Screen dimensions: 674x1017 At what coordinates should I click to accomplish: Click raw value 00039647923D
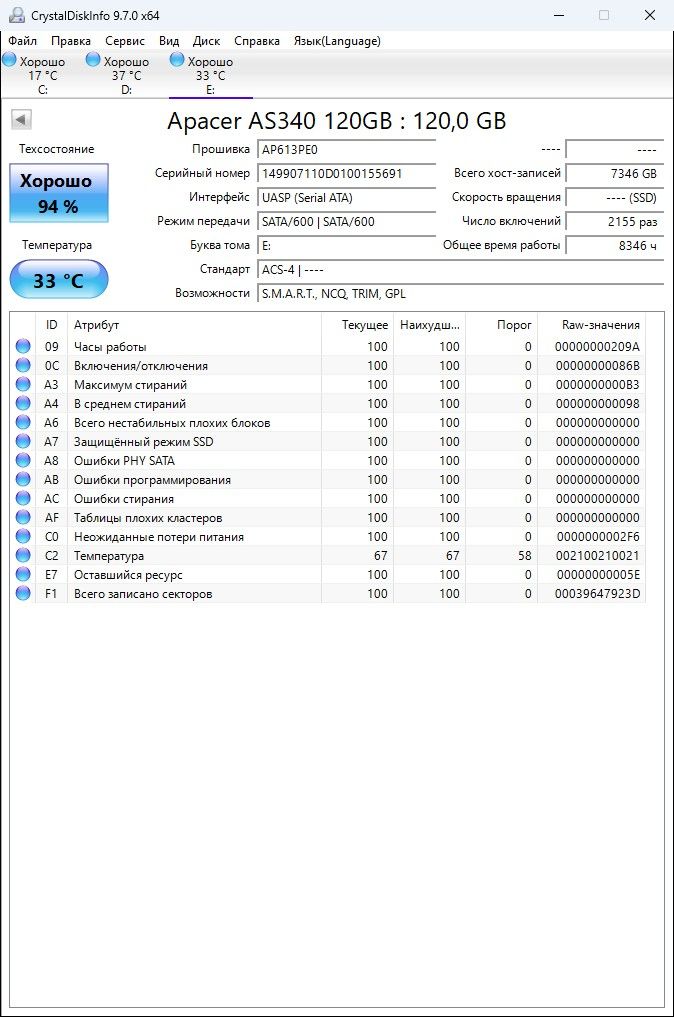click(x=597, y=593)
